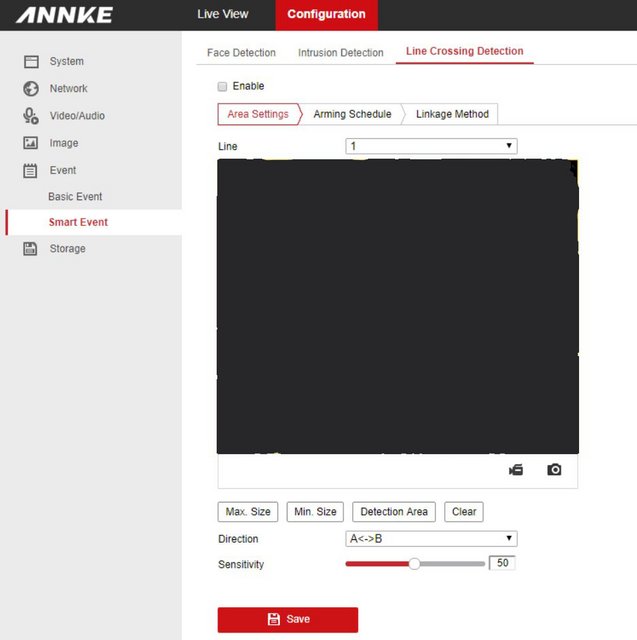Screen dimensions: 637x640
Task: Click the Sensitivity slider handle
Action: pyautogui.click(x=414, y=564)
